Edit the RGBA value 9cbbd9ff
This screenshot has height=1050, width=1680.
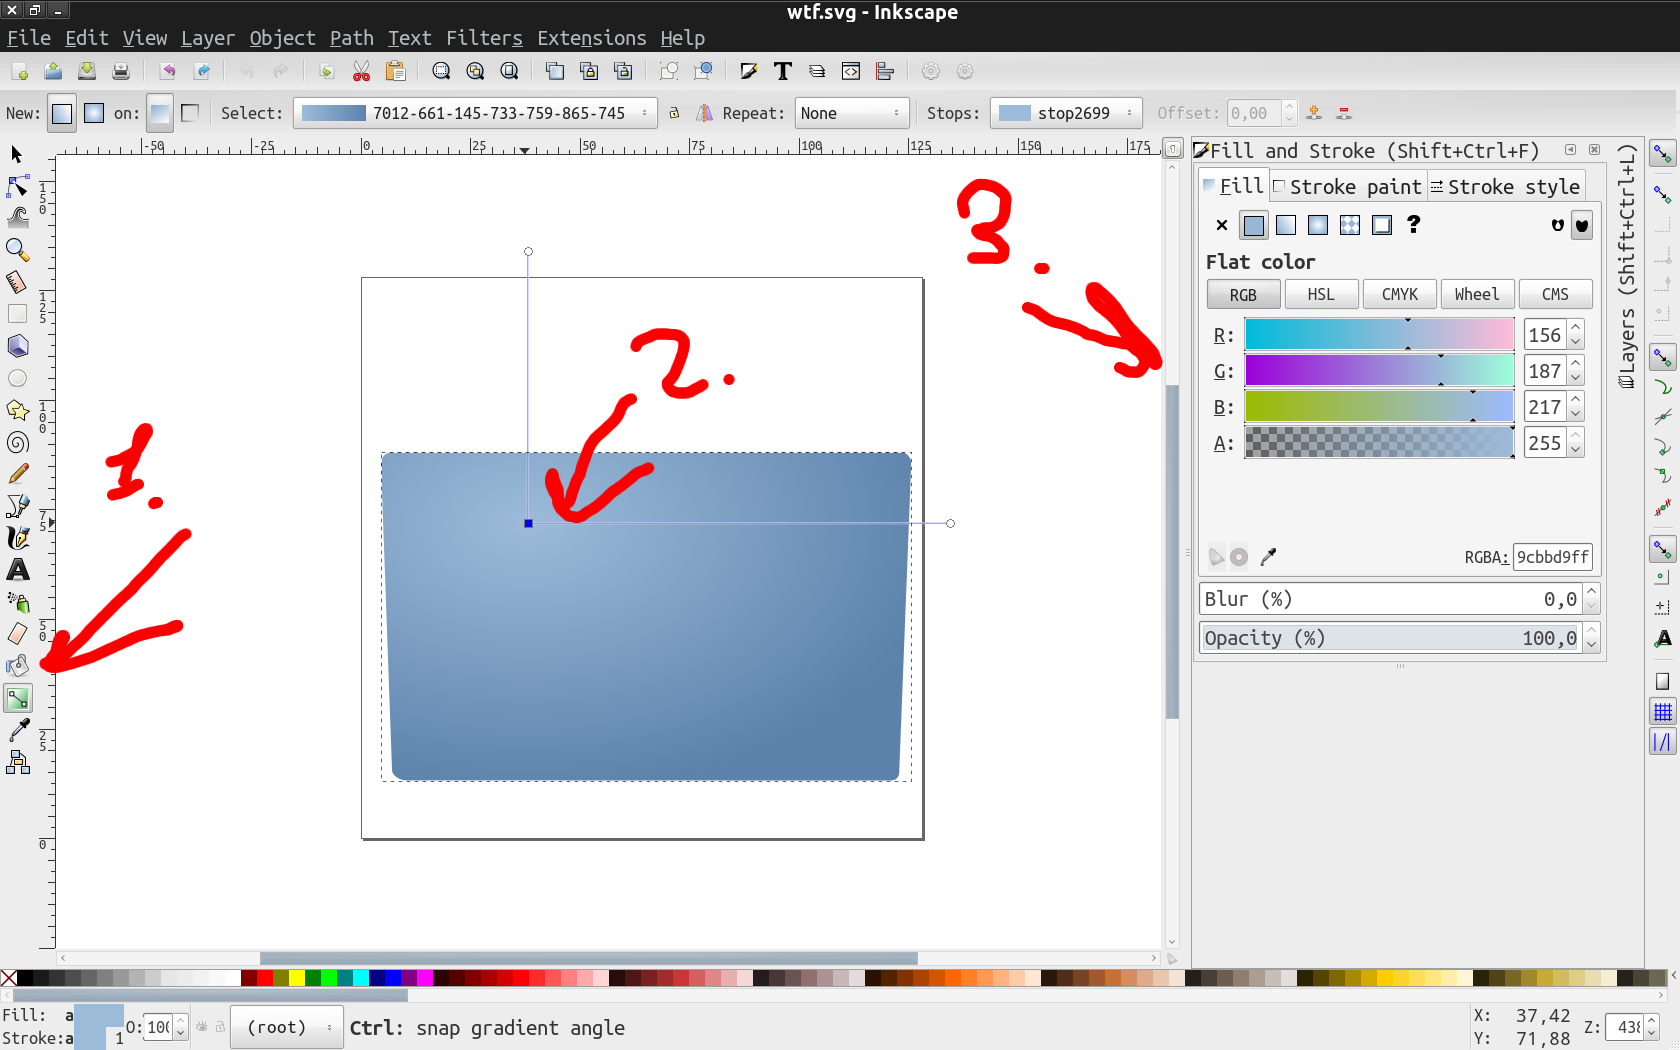pos(1552,557)
